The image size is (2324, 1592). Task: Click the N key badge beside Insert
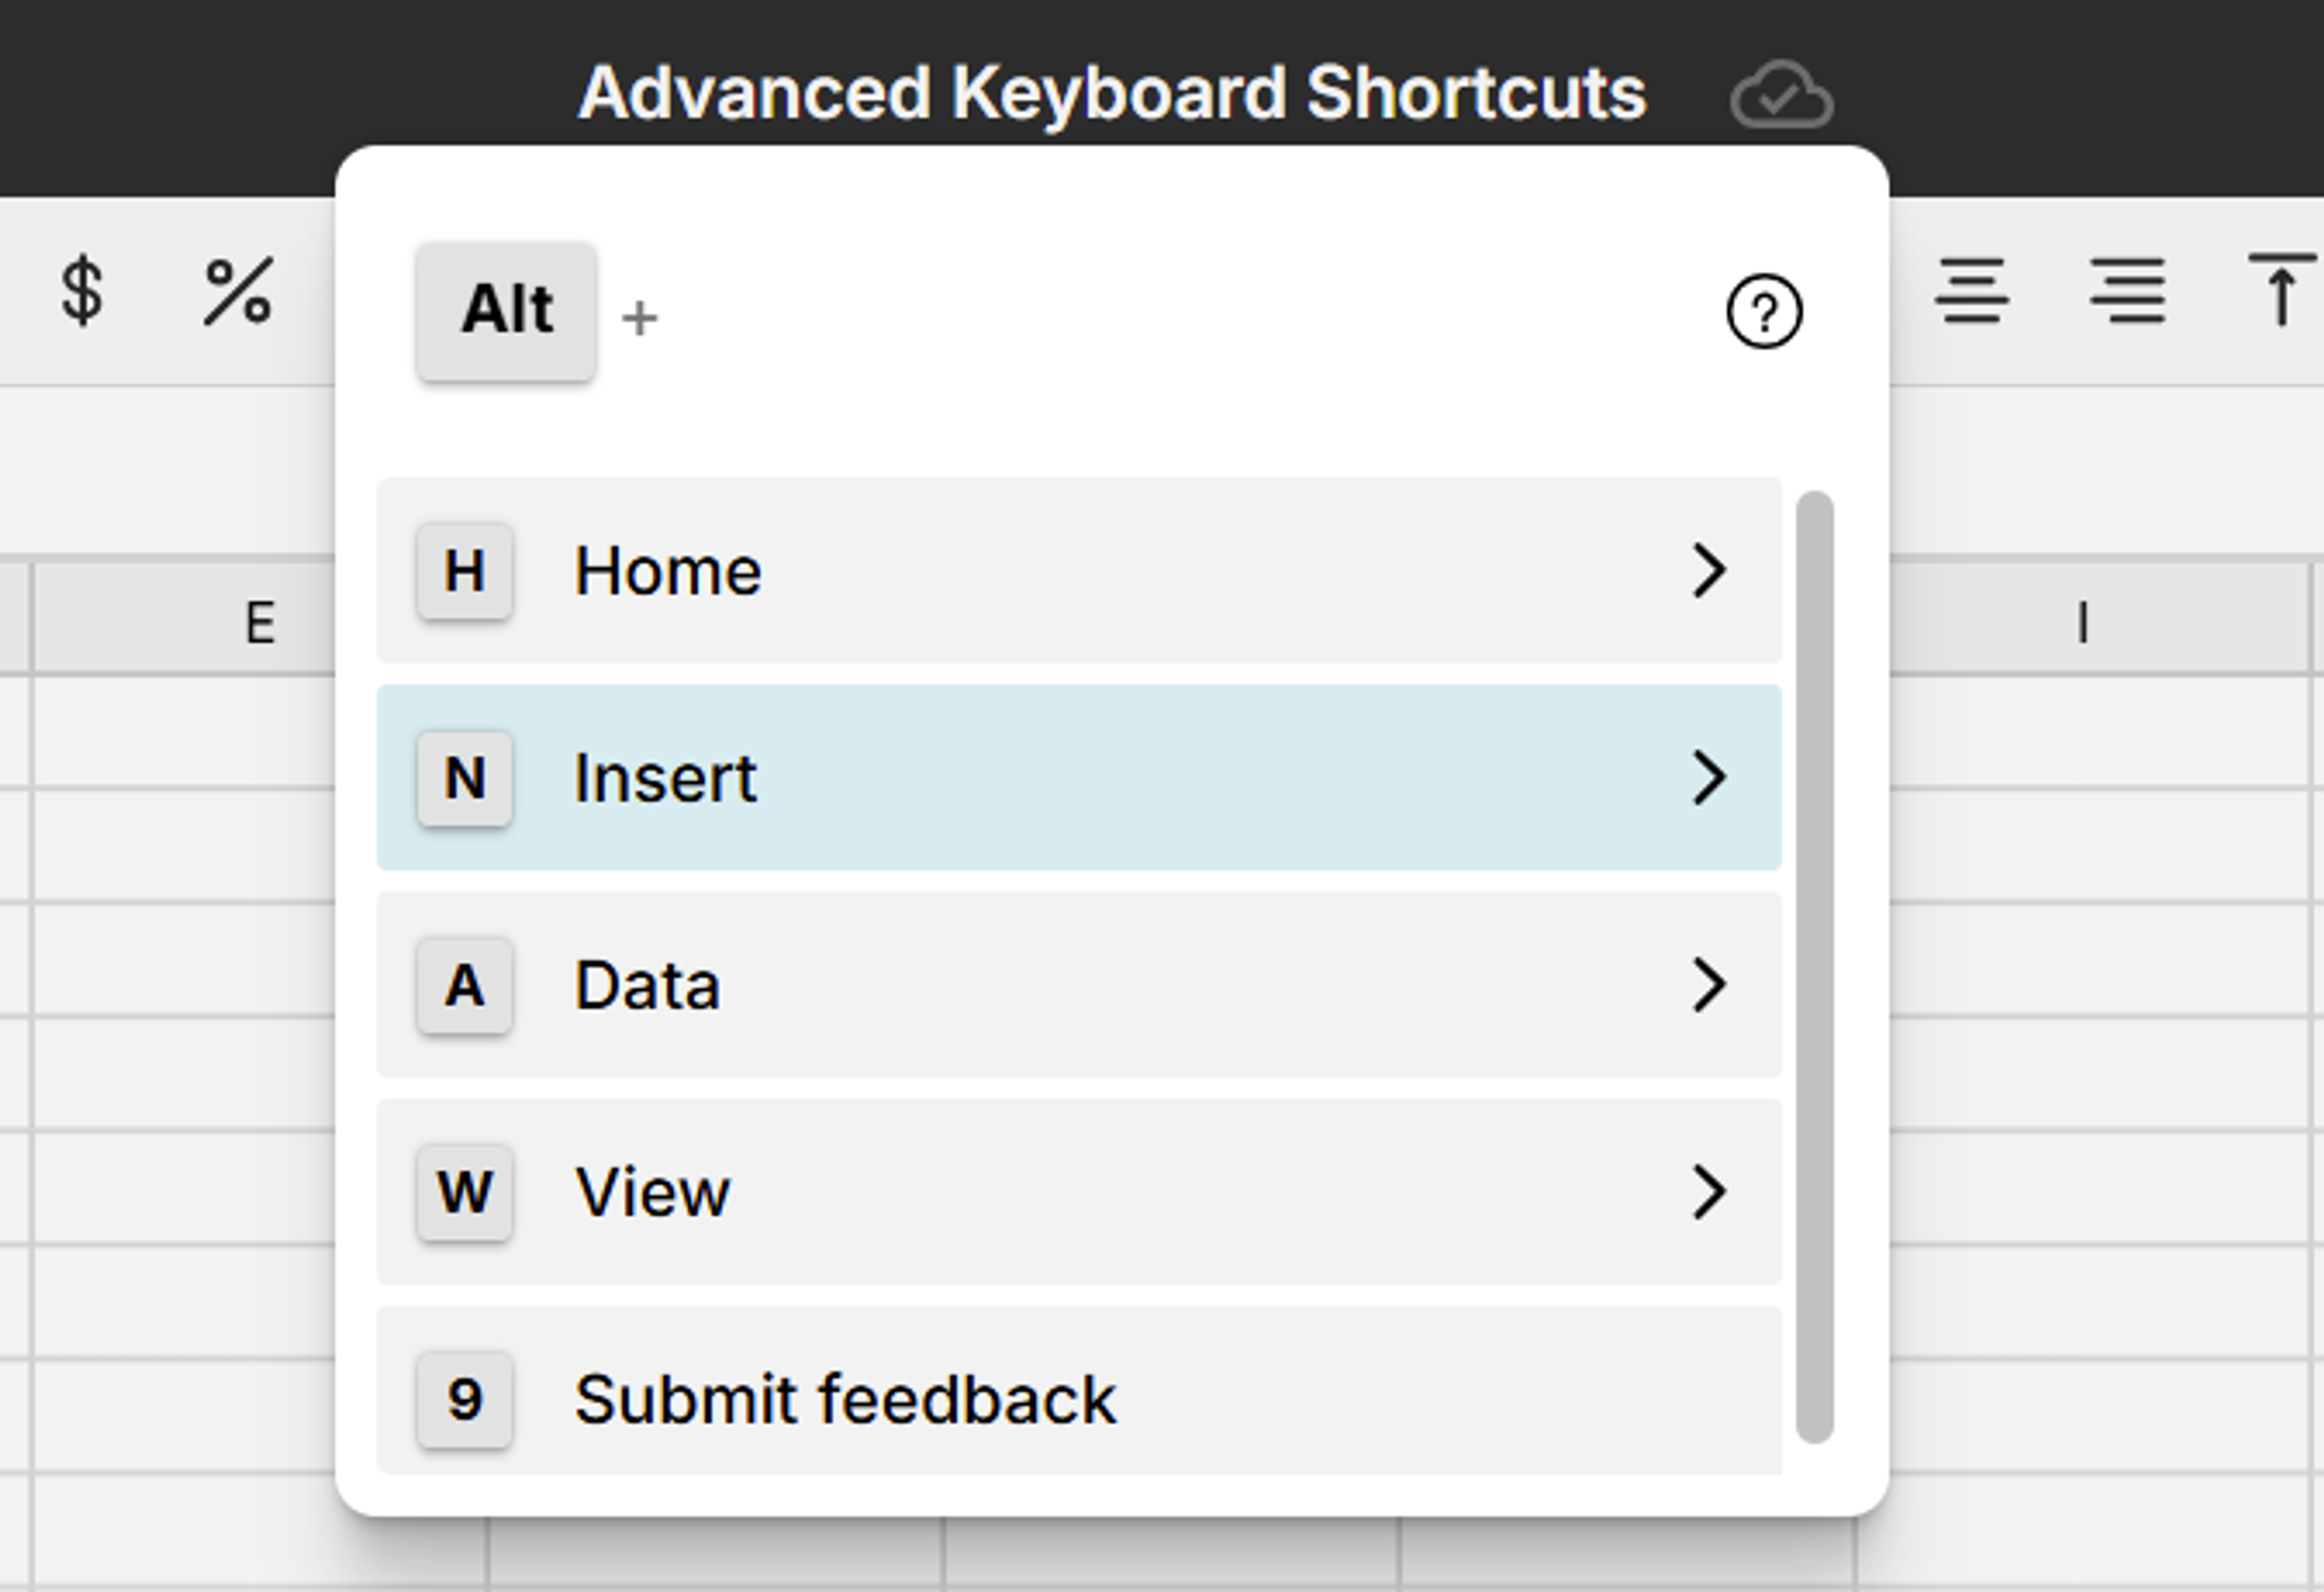click(x=464, y=778)
